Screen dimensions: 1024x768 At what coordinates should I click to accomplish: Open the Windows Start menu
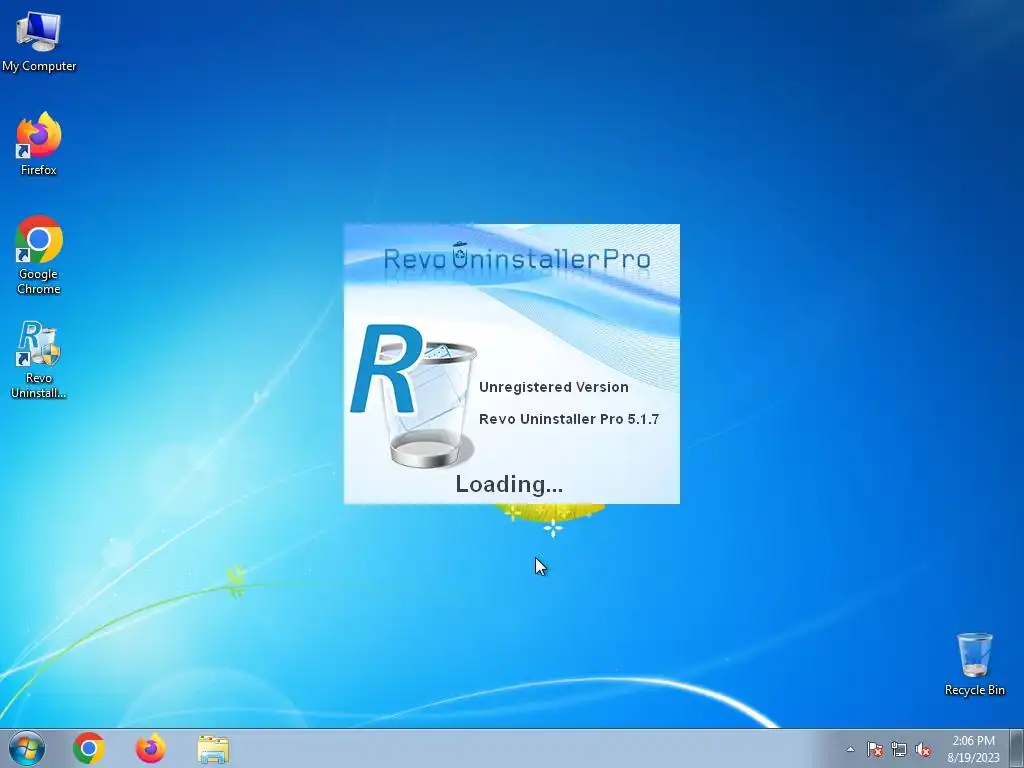click(27, 748)
